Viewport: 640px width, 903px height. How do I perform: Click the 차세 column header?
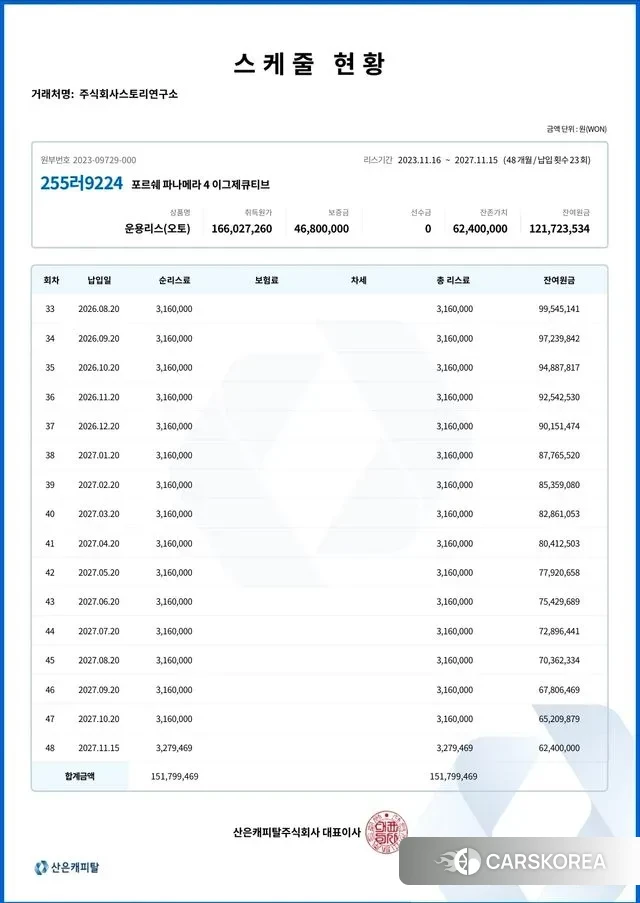[358, 280]
